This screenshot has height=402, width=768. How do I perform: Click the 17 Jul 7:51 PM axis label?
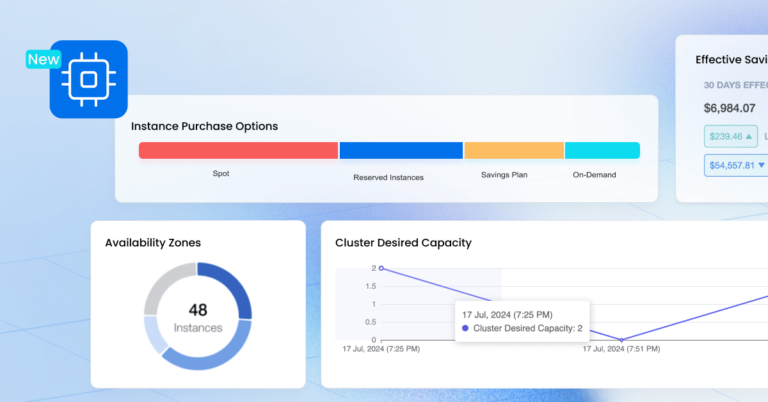621,350
